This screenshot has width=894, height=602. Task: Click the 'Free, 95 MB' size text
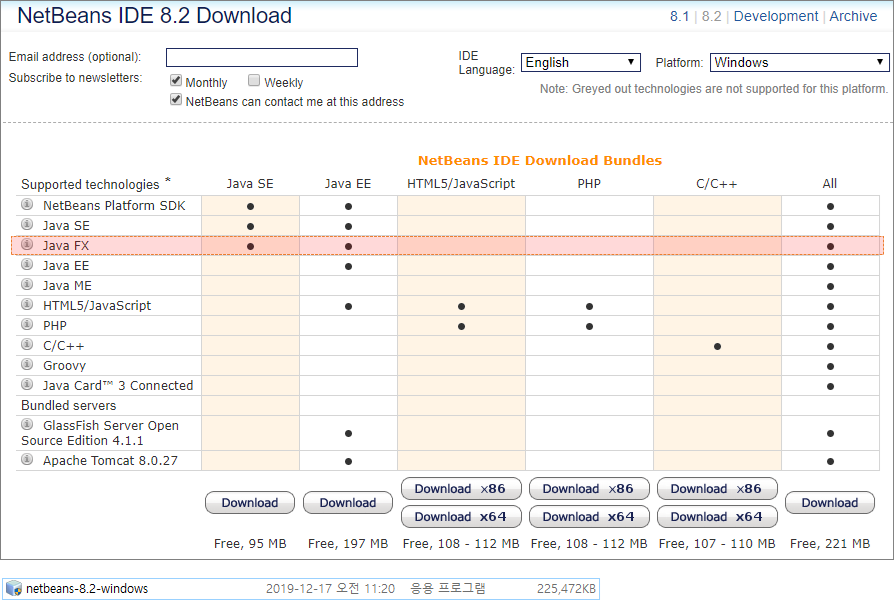[x=250, y=544]
